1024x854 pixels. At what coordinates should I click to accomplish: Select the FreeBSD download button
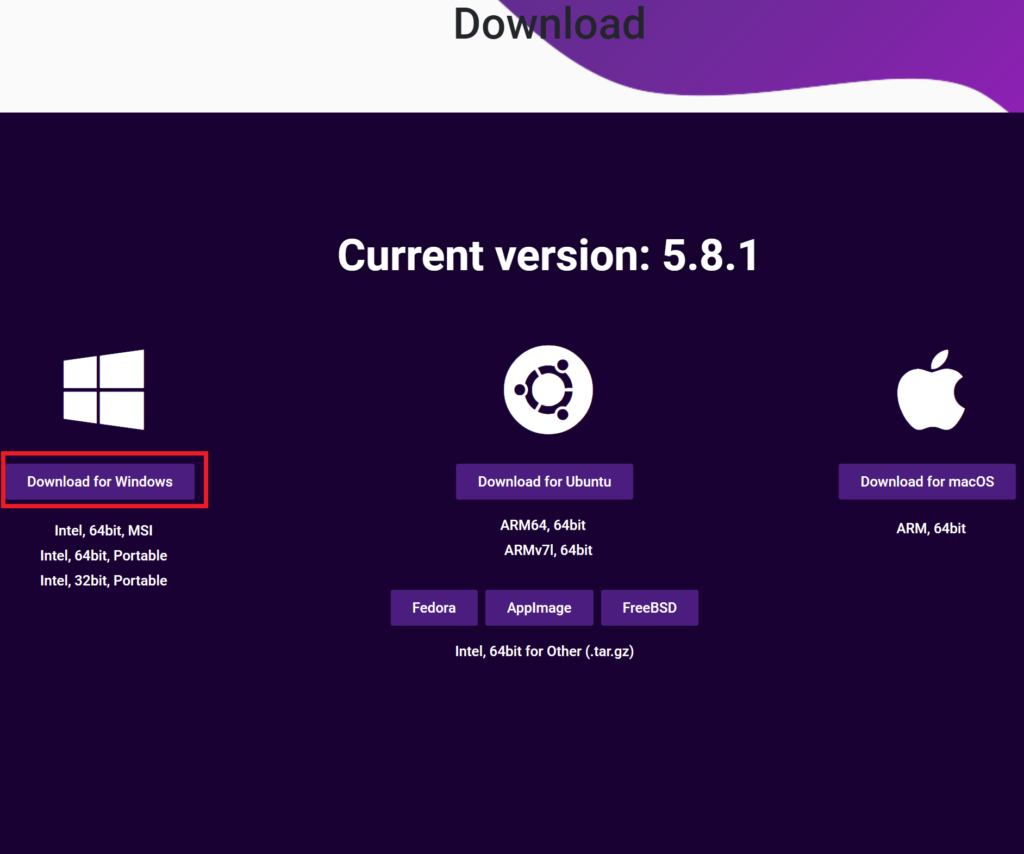(649, 608)
